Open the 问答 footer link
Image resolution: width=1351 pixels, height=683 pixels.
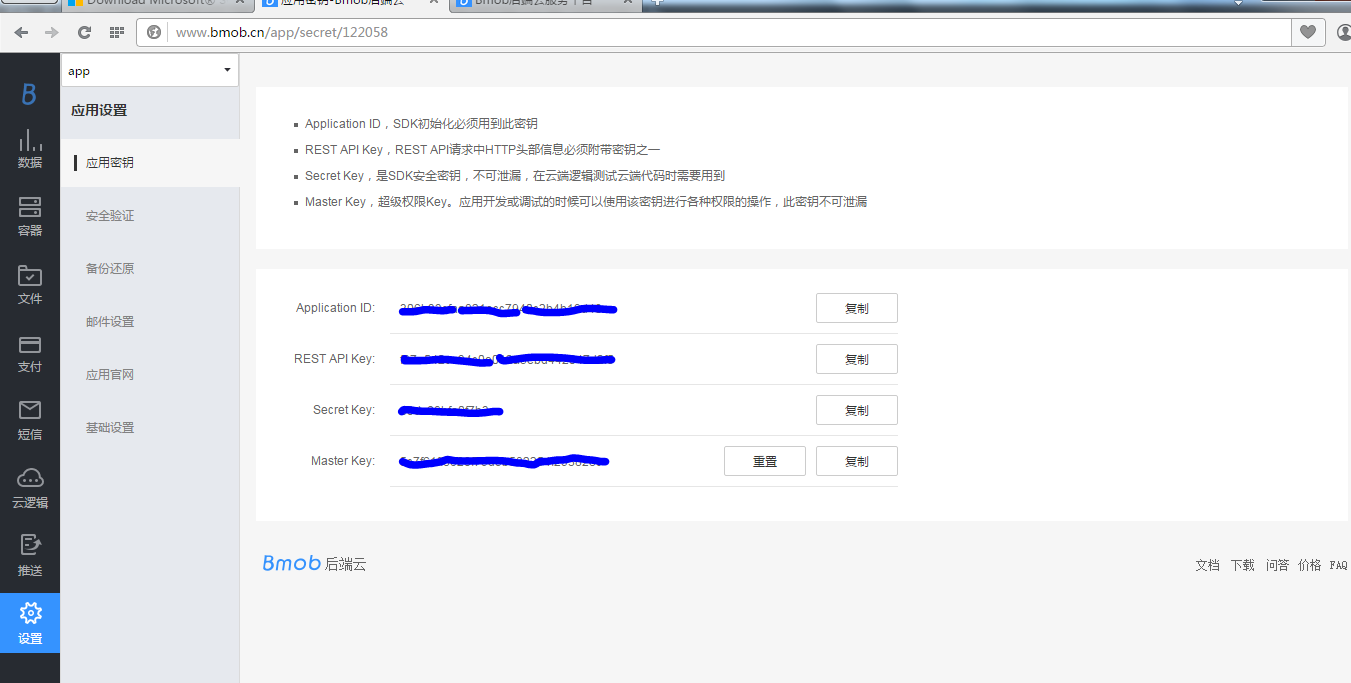(x=1277, y=565)
